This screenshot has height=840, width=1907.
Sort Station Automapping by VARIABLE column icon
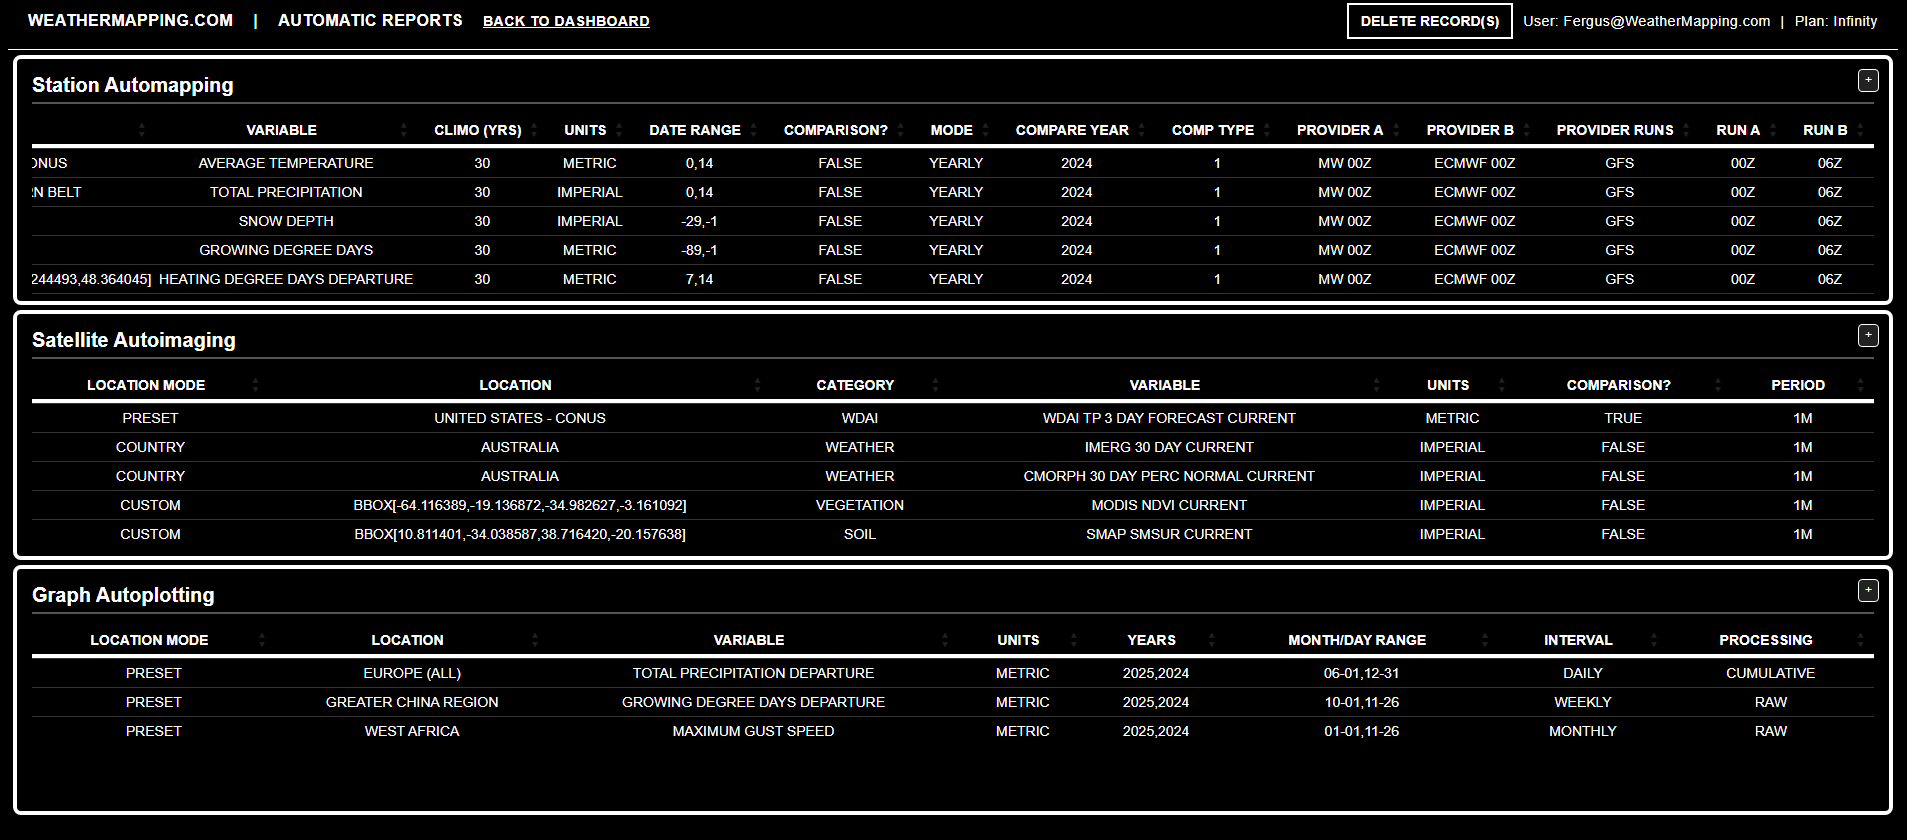(404, 130)
